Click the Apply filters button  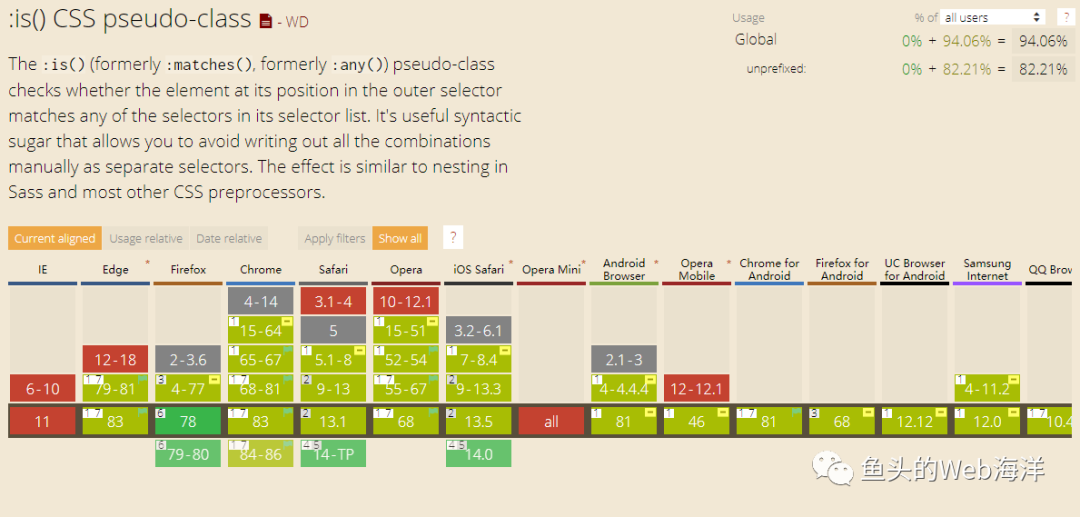335,239
